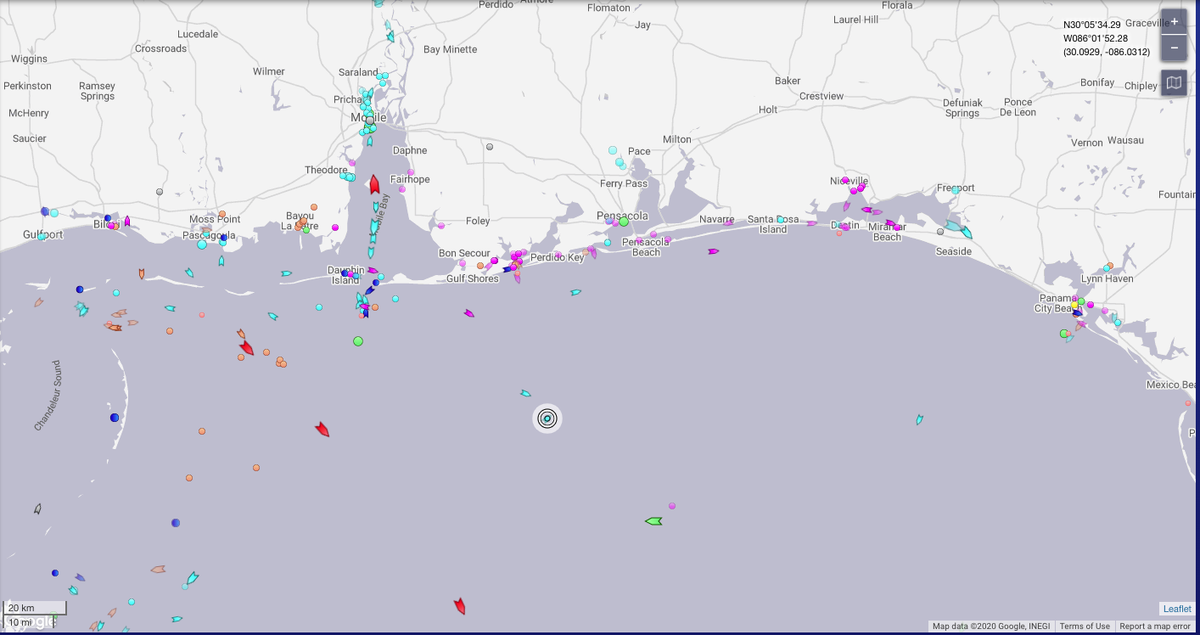The image size is (1200, 635).
Task: Select the green circle marker at Pensacola
Action: [623, 222]
